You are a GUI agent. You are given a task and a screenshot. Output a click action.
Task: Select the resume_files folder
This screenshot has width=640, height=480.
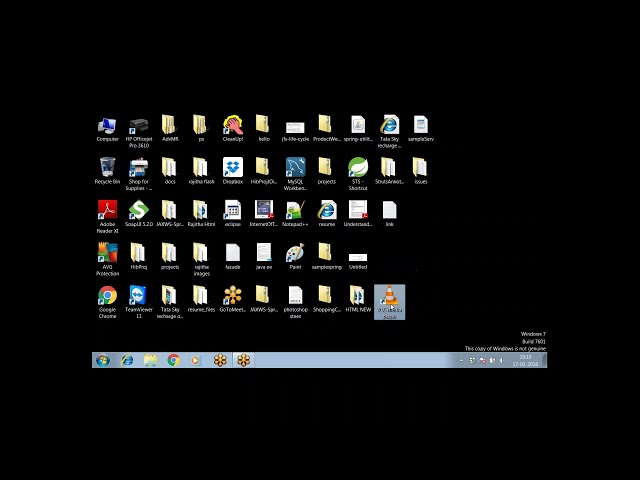click(201, 299)
